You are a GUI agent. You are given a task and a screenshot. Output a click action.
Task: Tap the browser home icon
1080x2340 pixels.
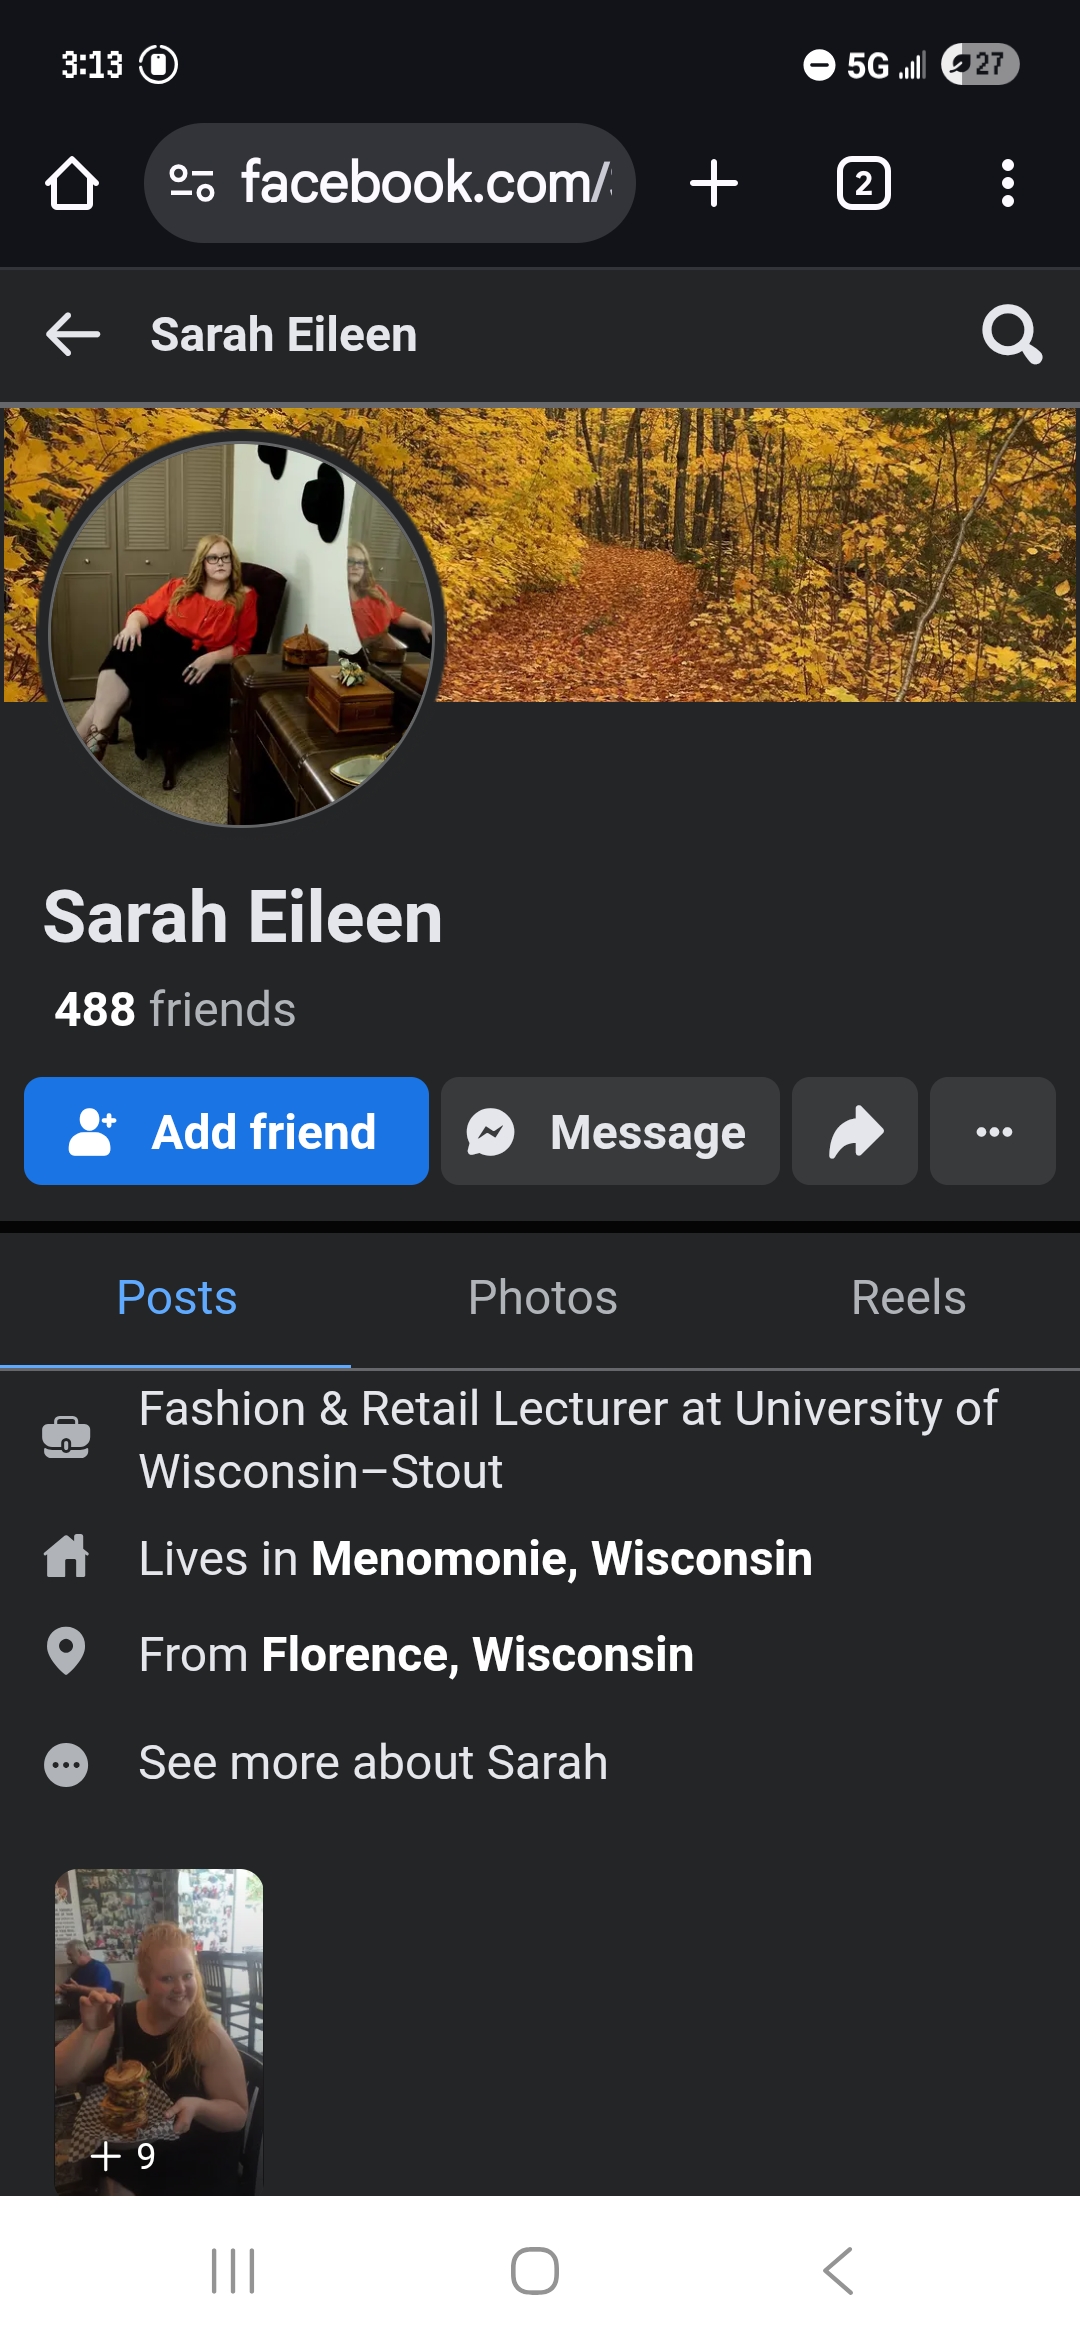coord(72,183)
